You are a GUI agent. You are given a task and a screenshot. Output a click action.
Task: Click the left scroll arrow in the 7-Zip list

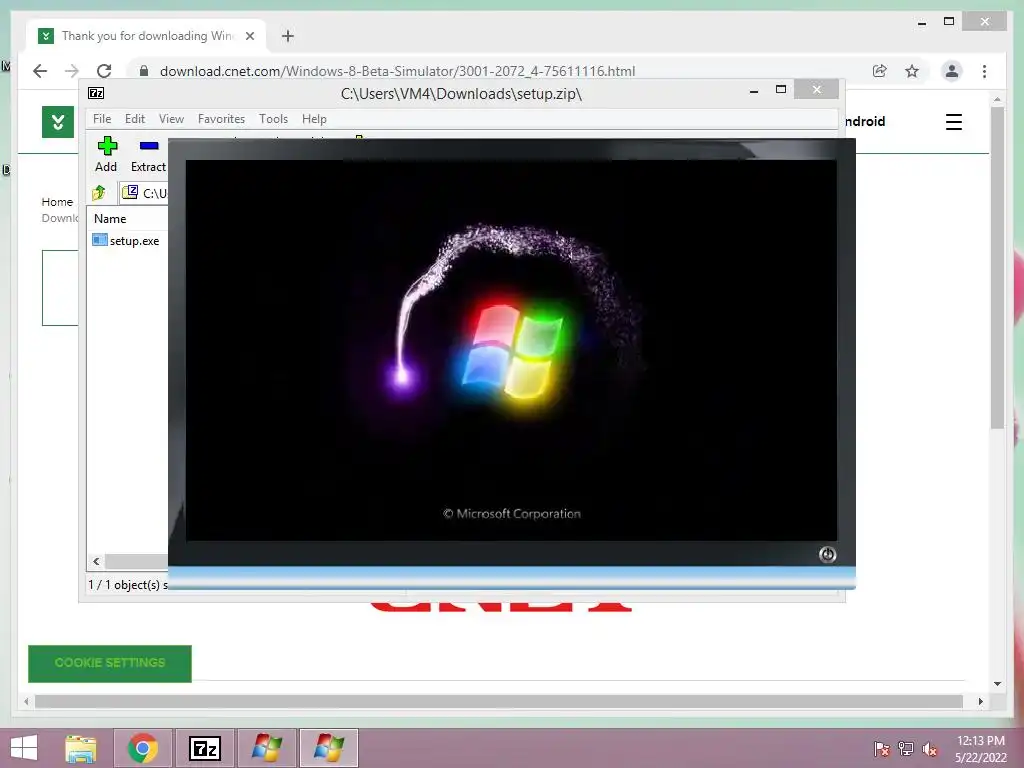tap(96, 561)
